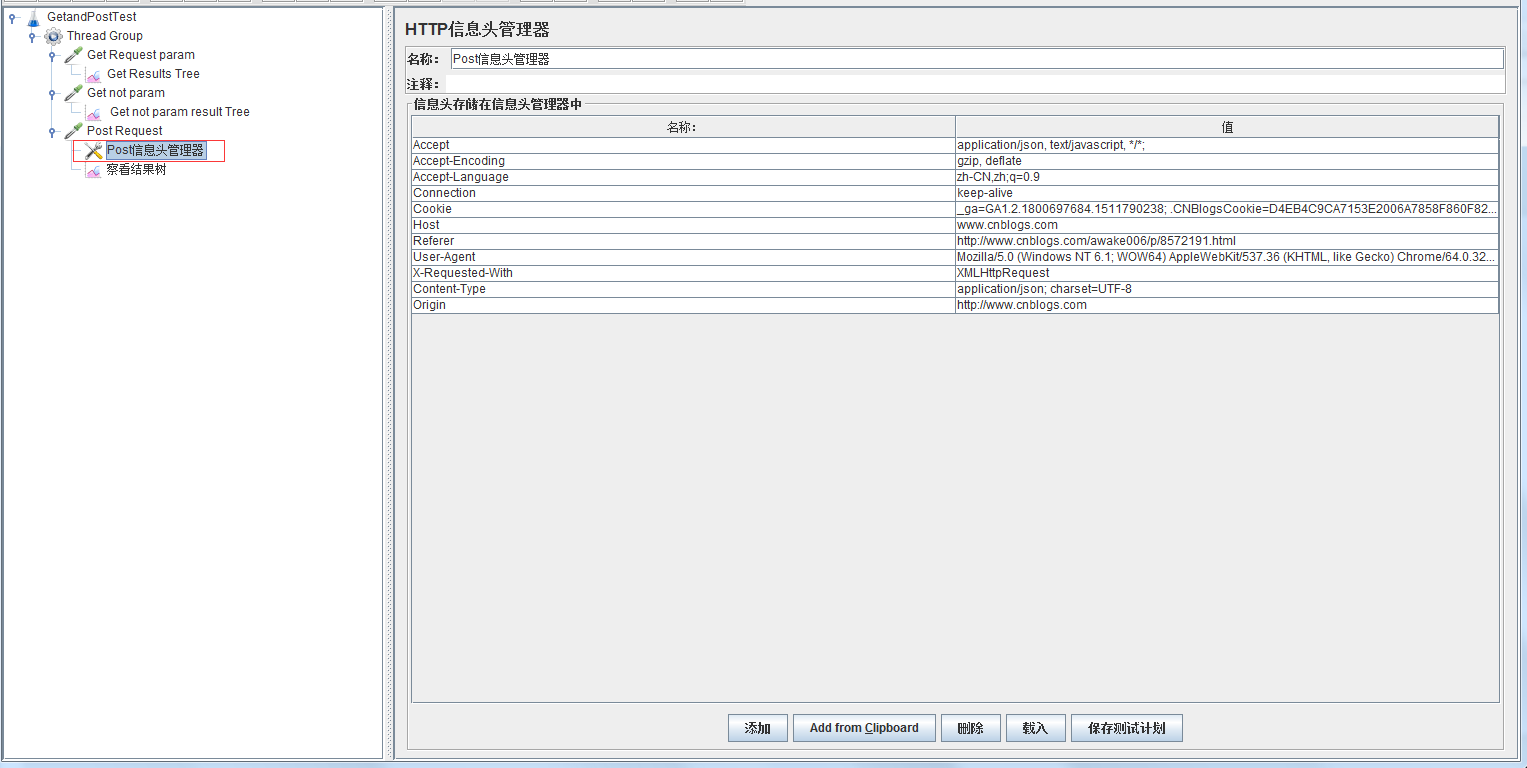Collapse the Thread Group node
Screen dimensions: 1527x768
29,35
